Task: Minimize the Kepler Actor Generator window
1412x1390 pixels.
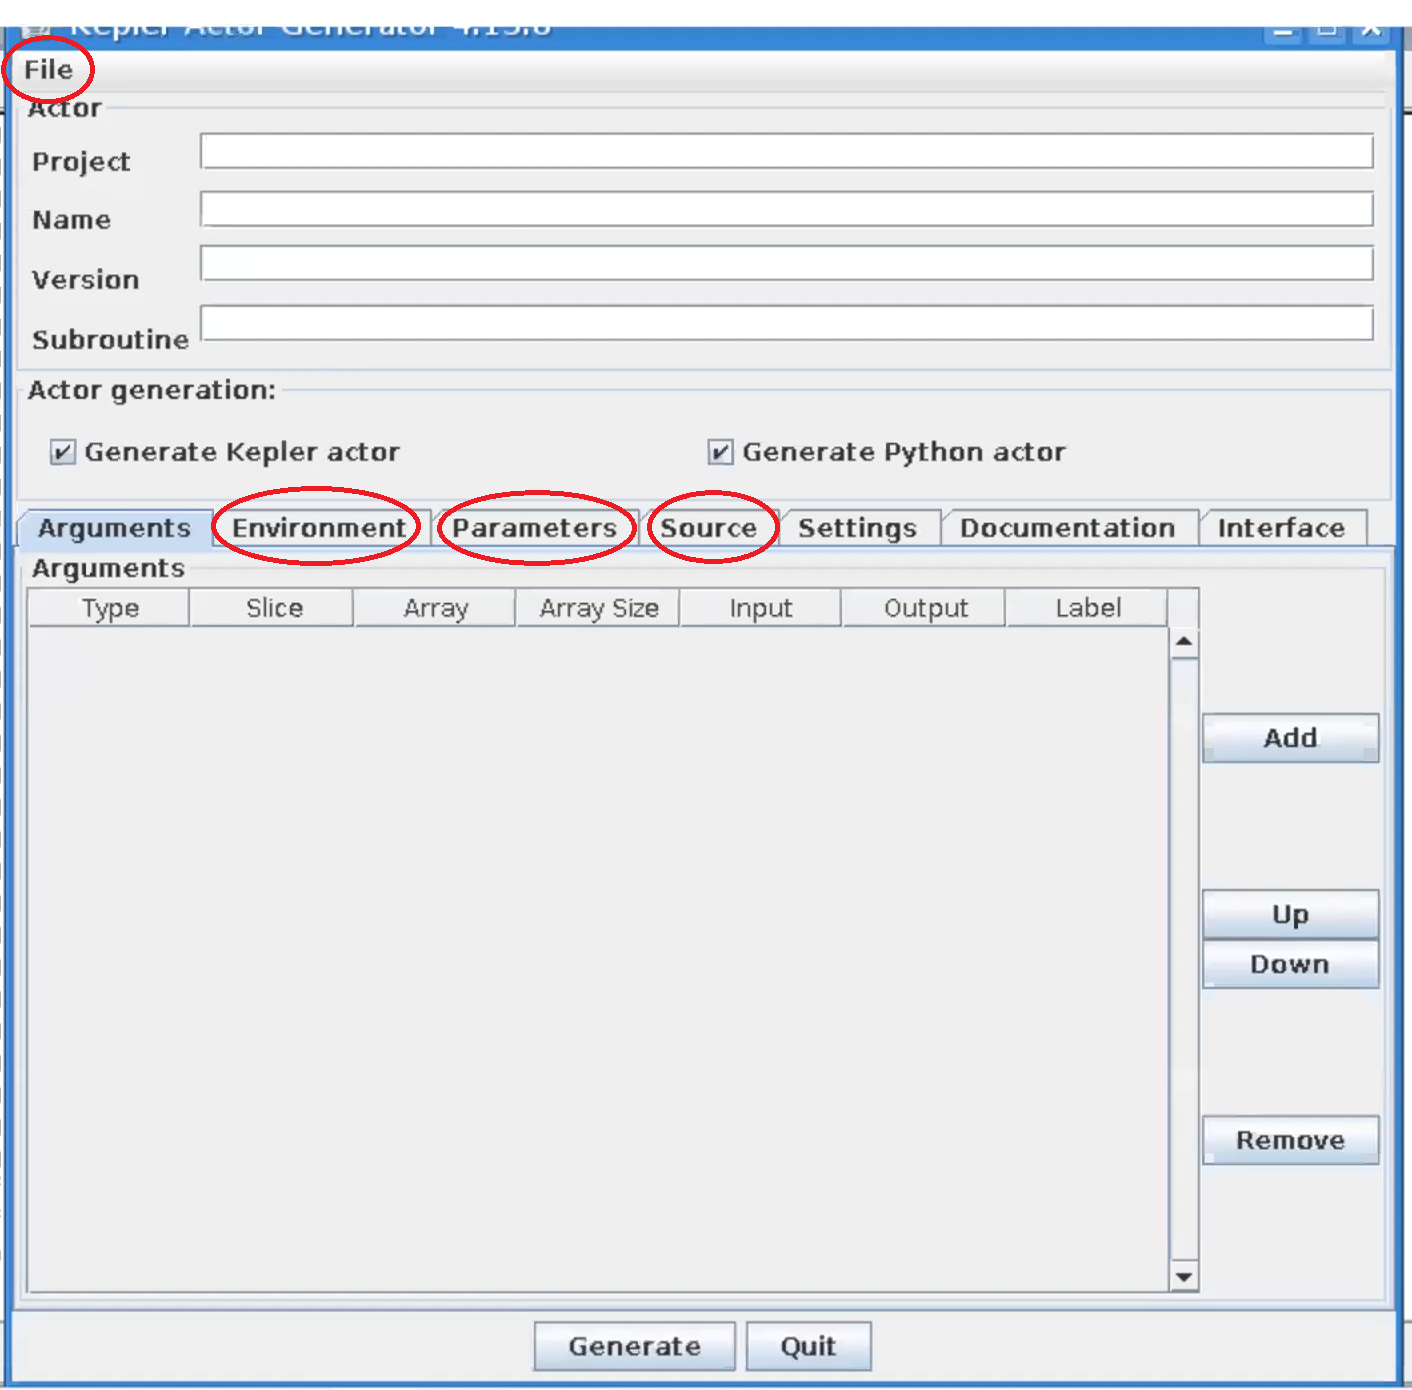Action: click(1284, 30)
